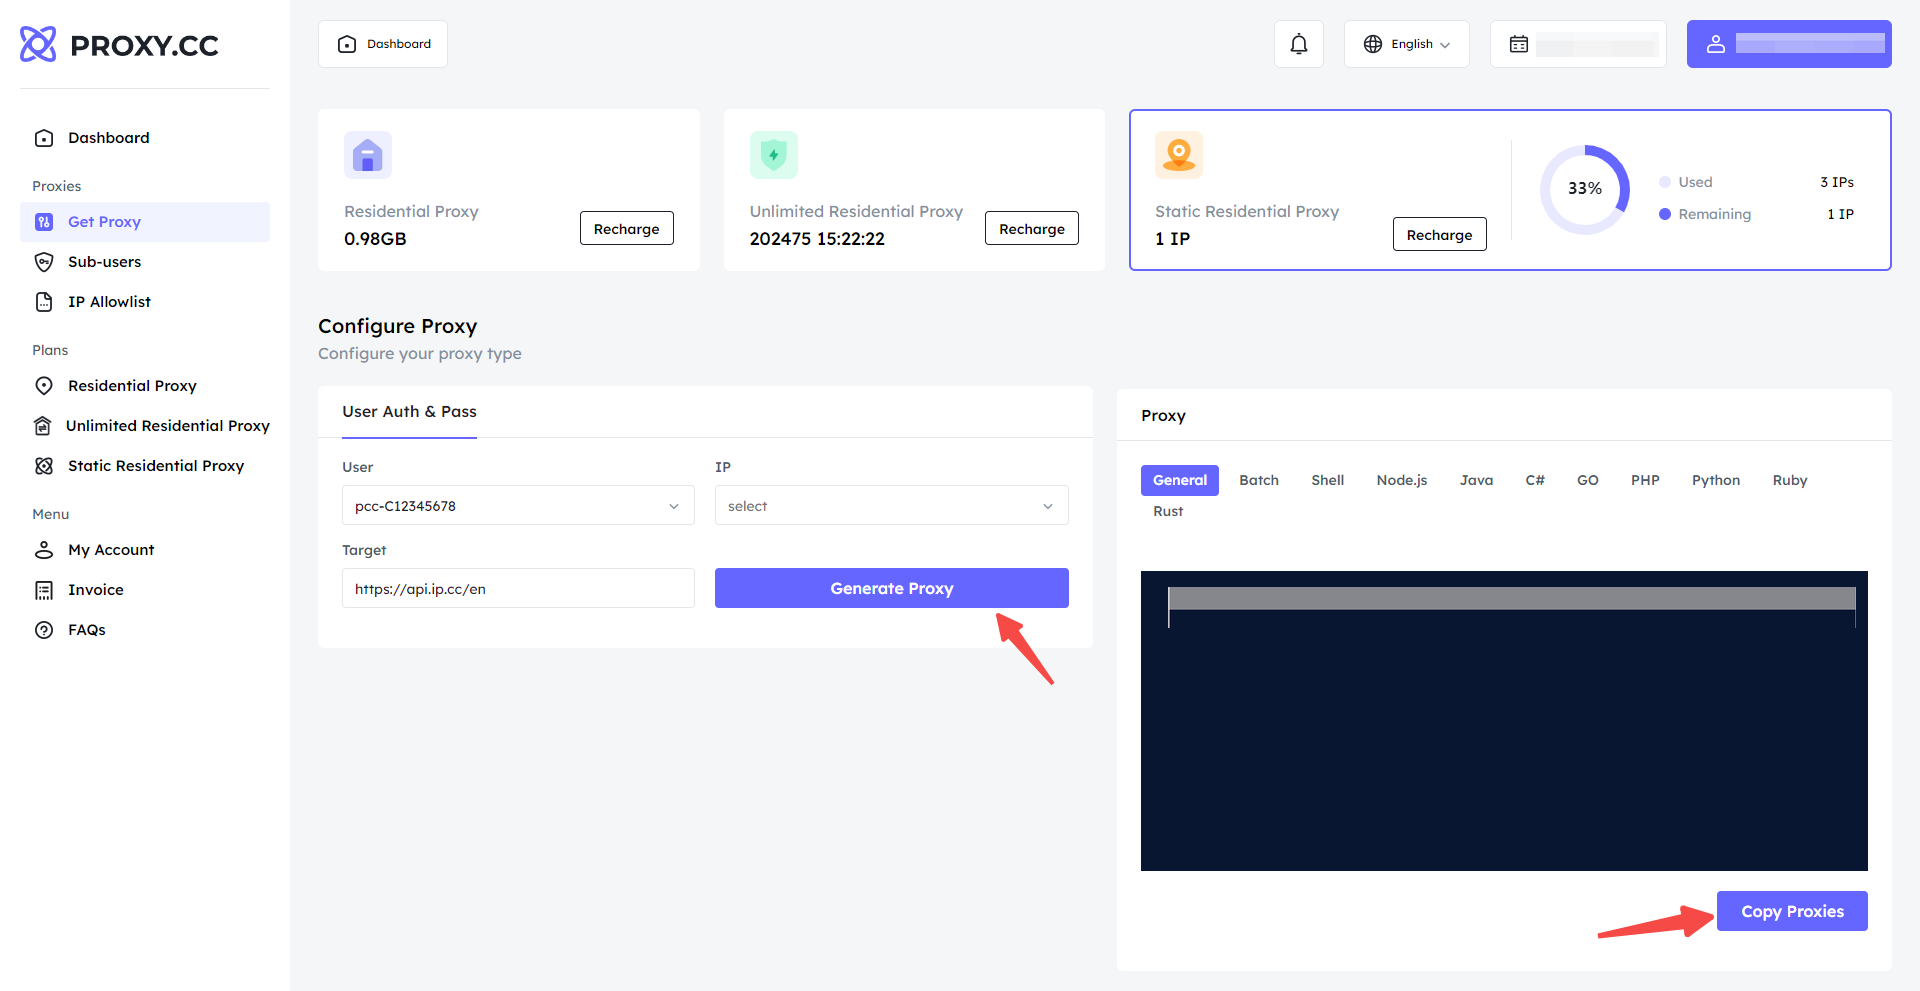
Task: Switch to the Shell tab
Action: (x=1328, y=480)
